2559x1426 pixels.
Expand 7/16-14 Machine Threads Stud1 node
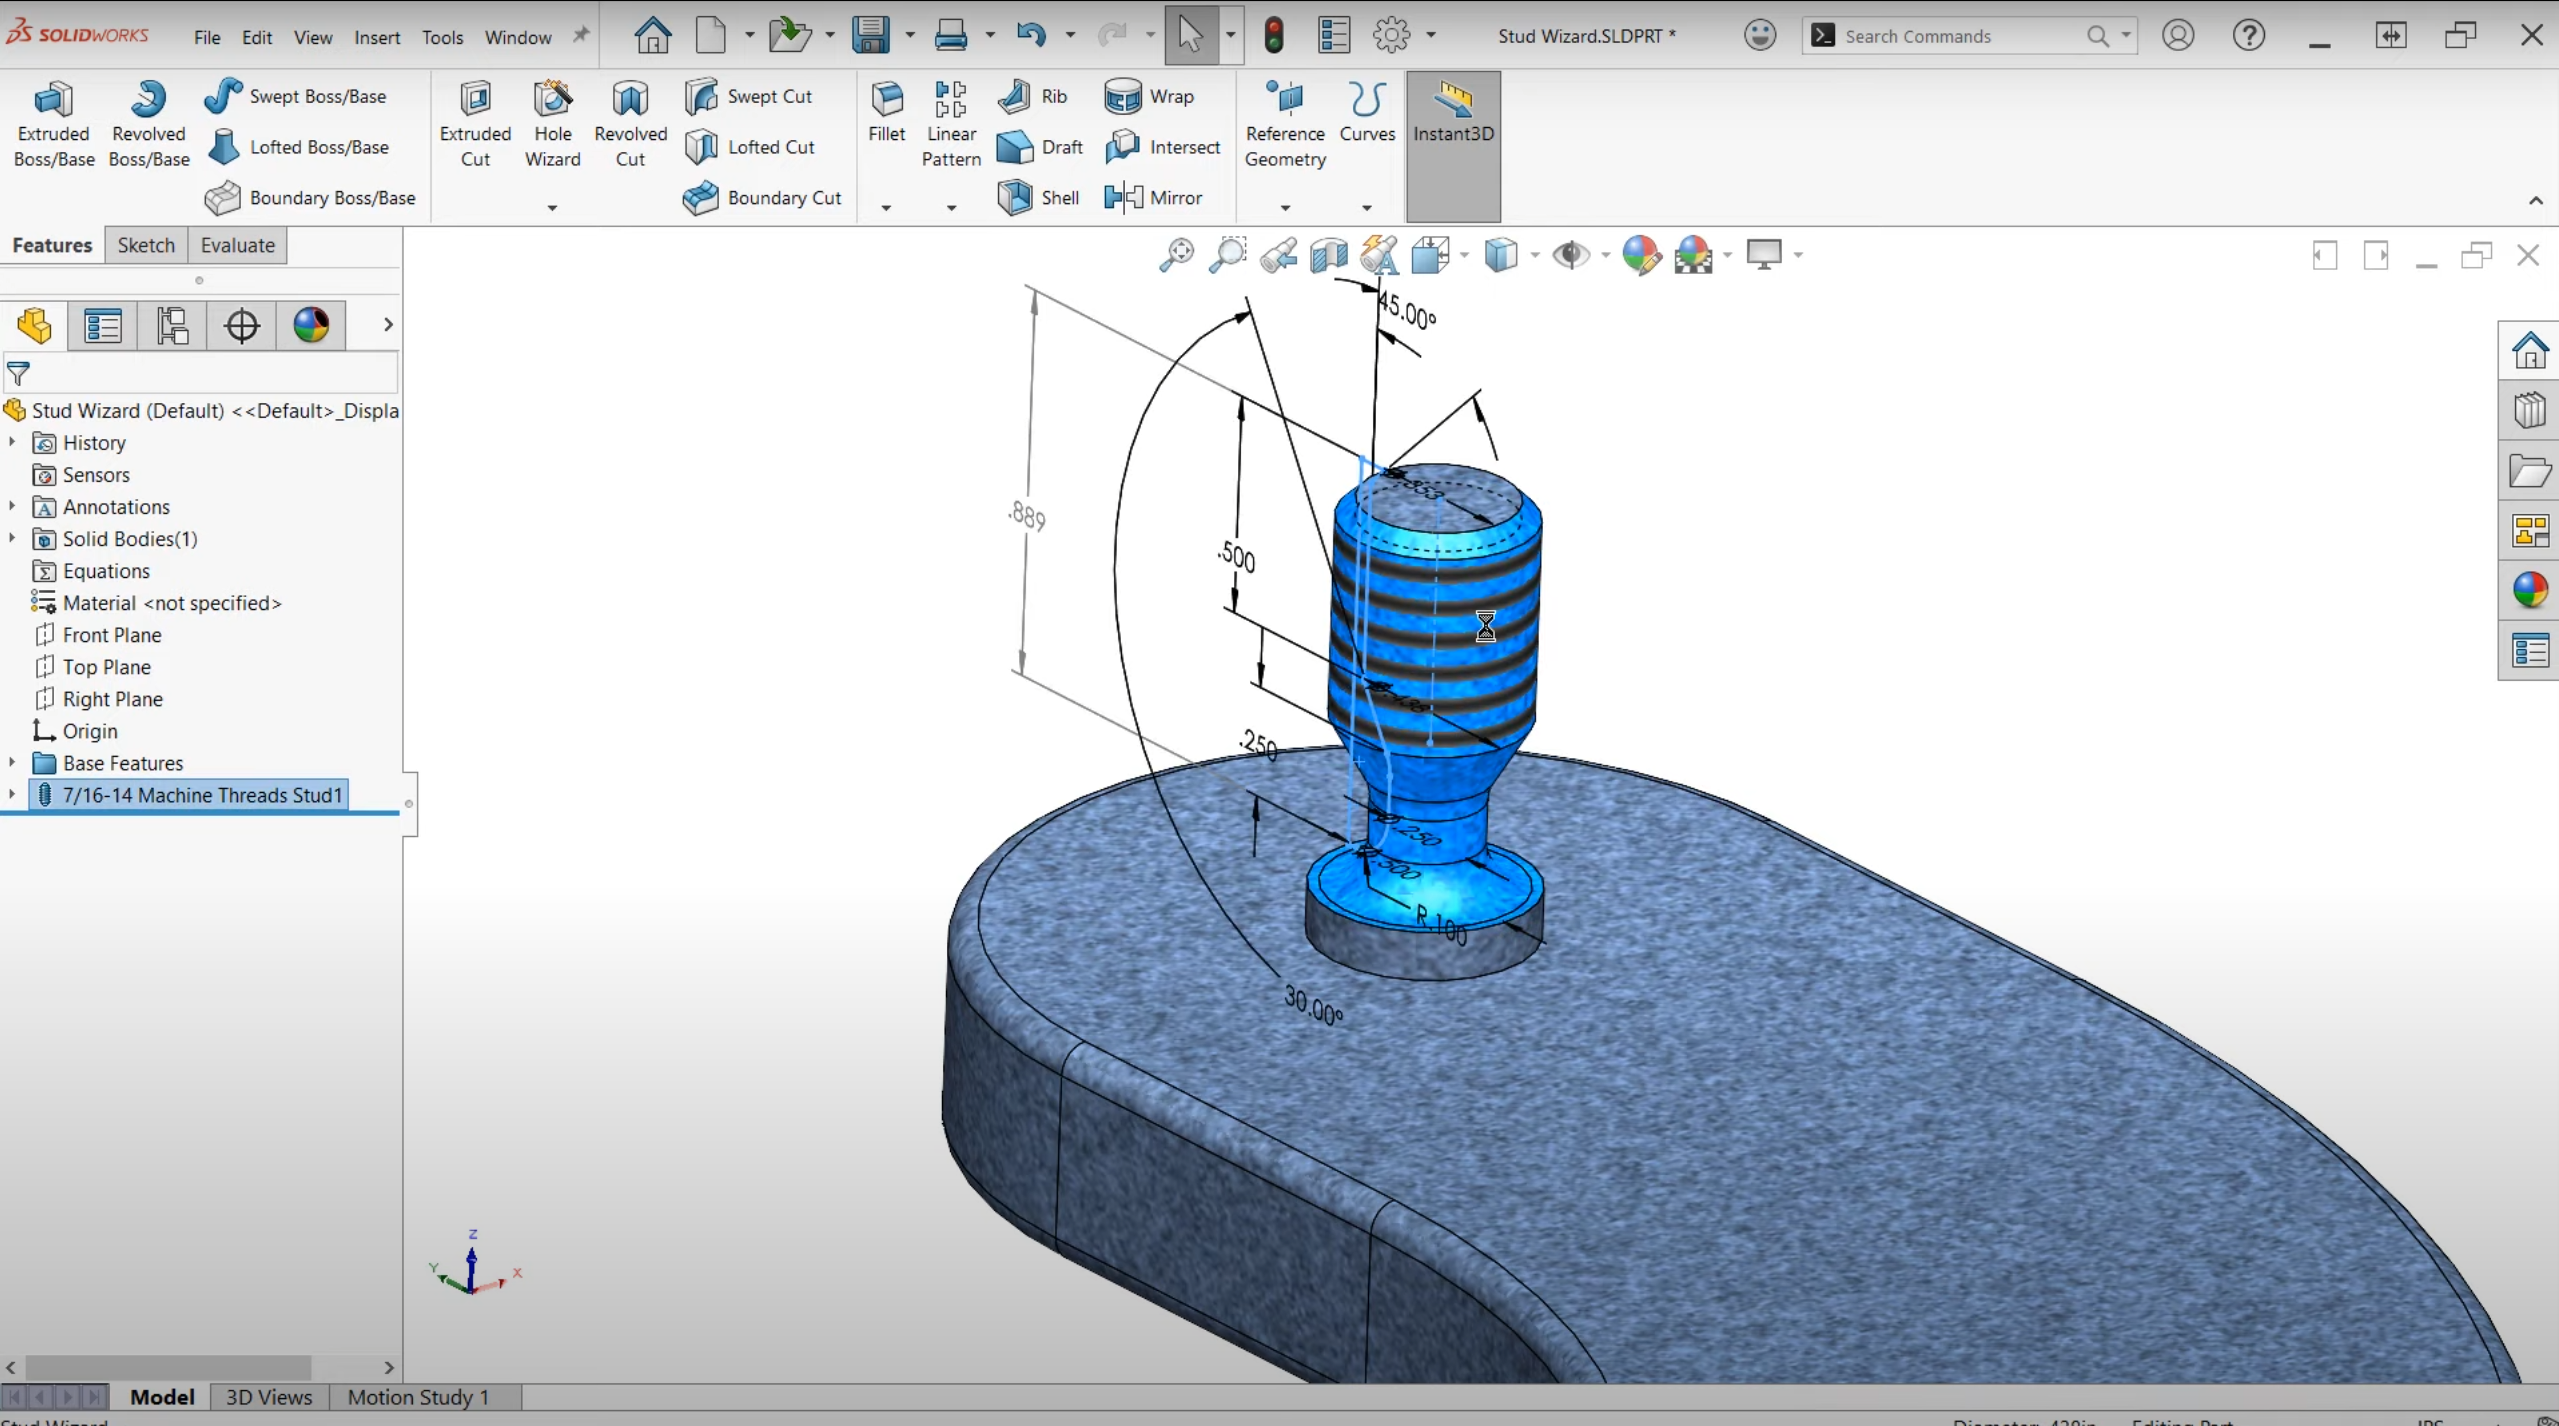(x=12, y=794)
